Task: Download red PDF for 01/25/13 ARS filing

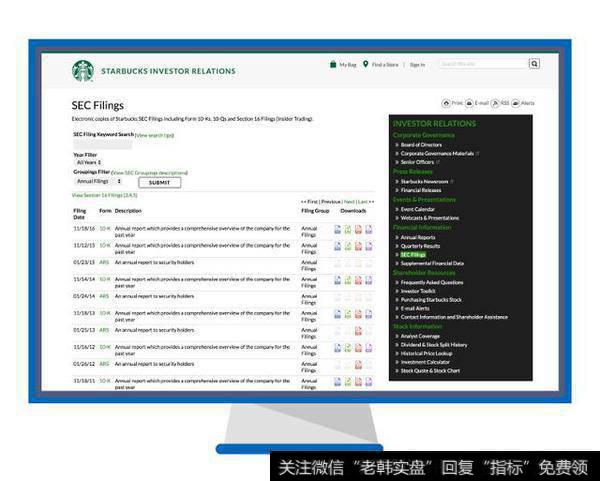Action: tap(358, 331)
